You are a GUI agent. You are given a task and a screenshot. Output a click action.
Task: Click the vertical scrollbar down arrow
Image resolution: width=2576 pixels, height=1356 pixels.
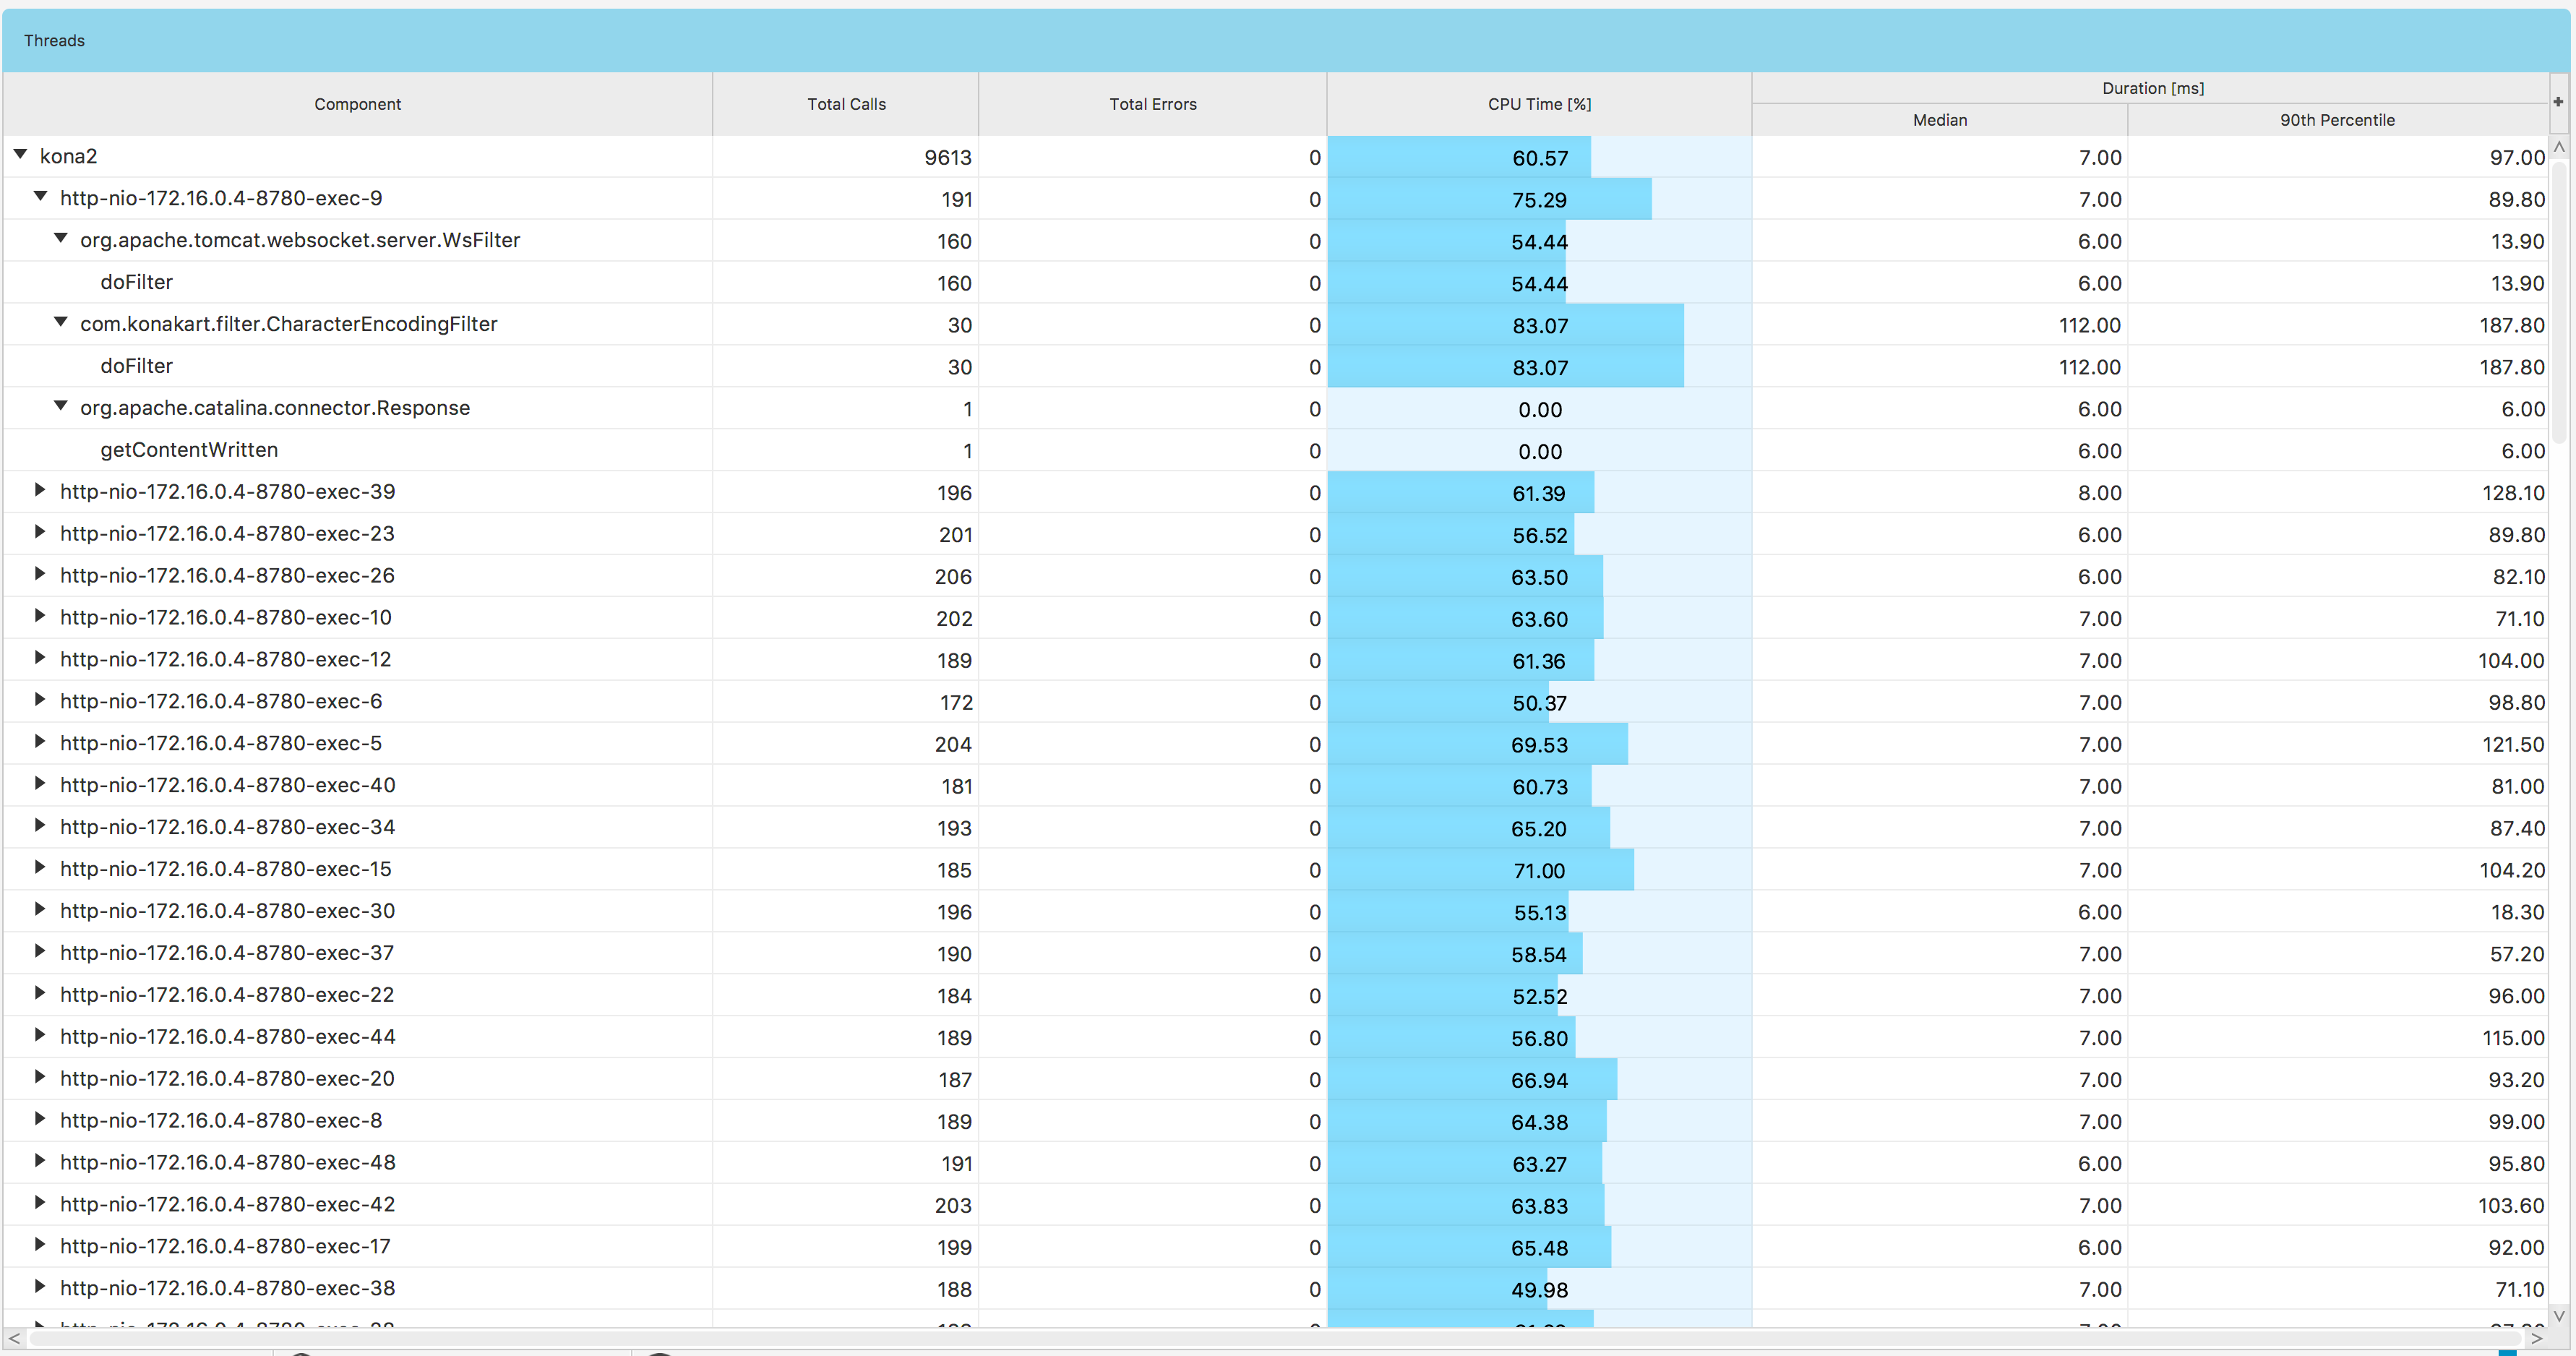coord(2559,1316)
